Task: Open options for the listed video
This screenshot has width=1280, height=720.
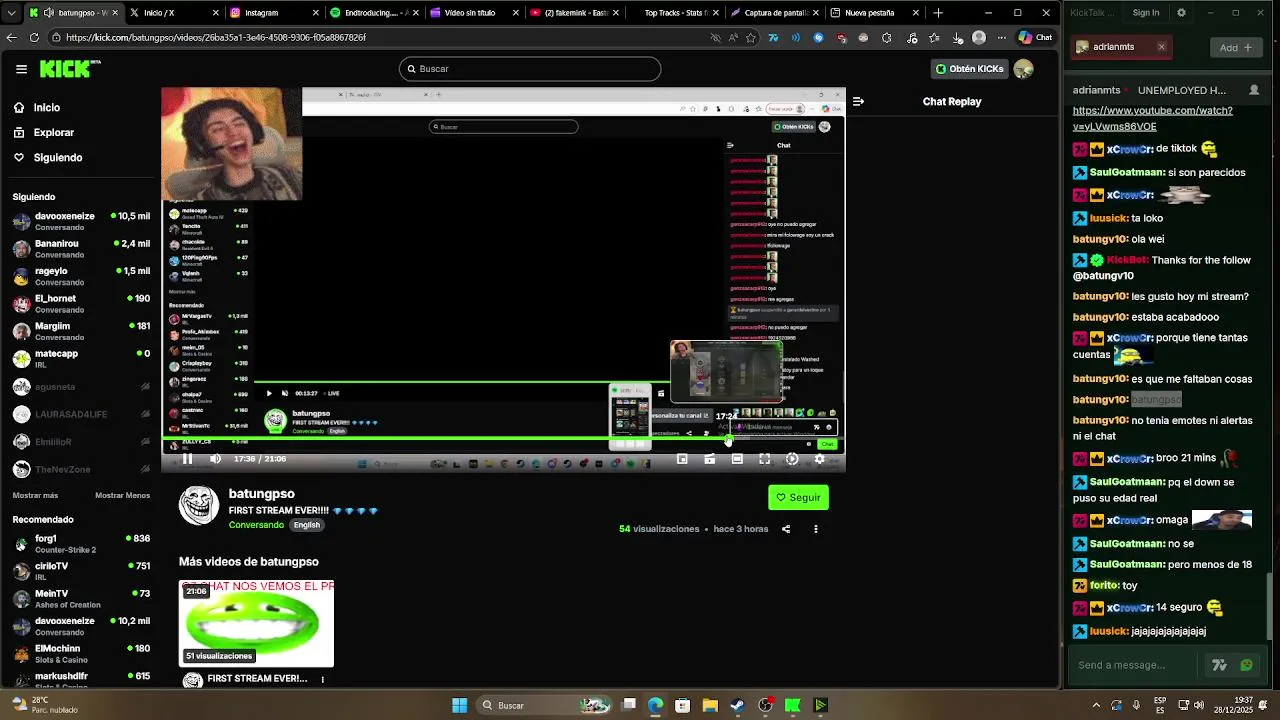Action: pos(322,679)
